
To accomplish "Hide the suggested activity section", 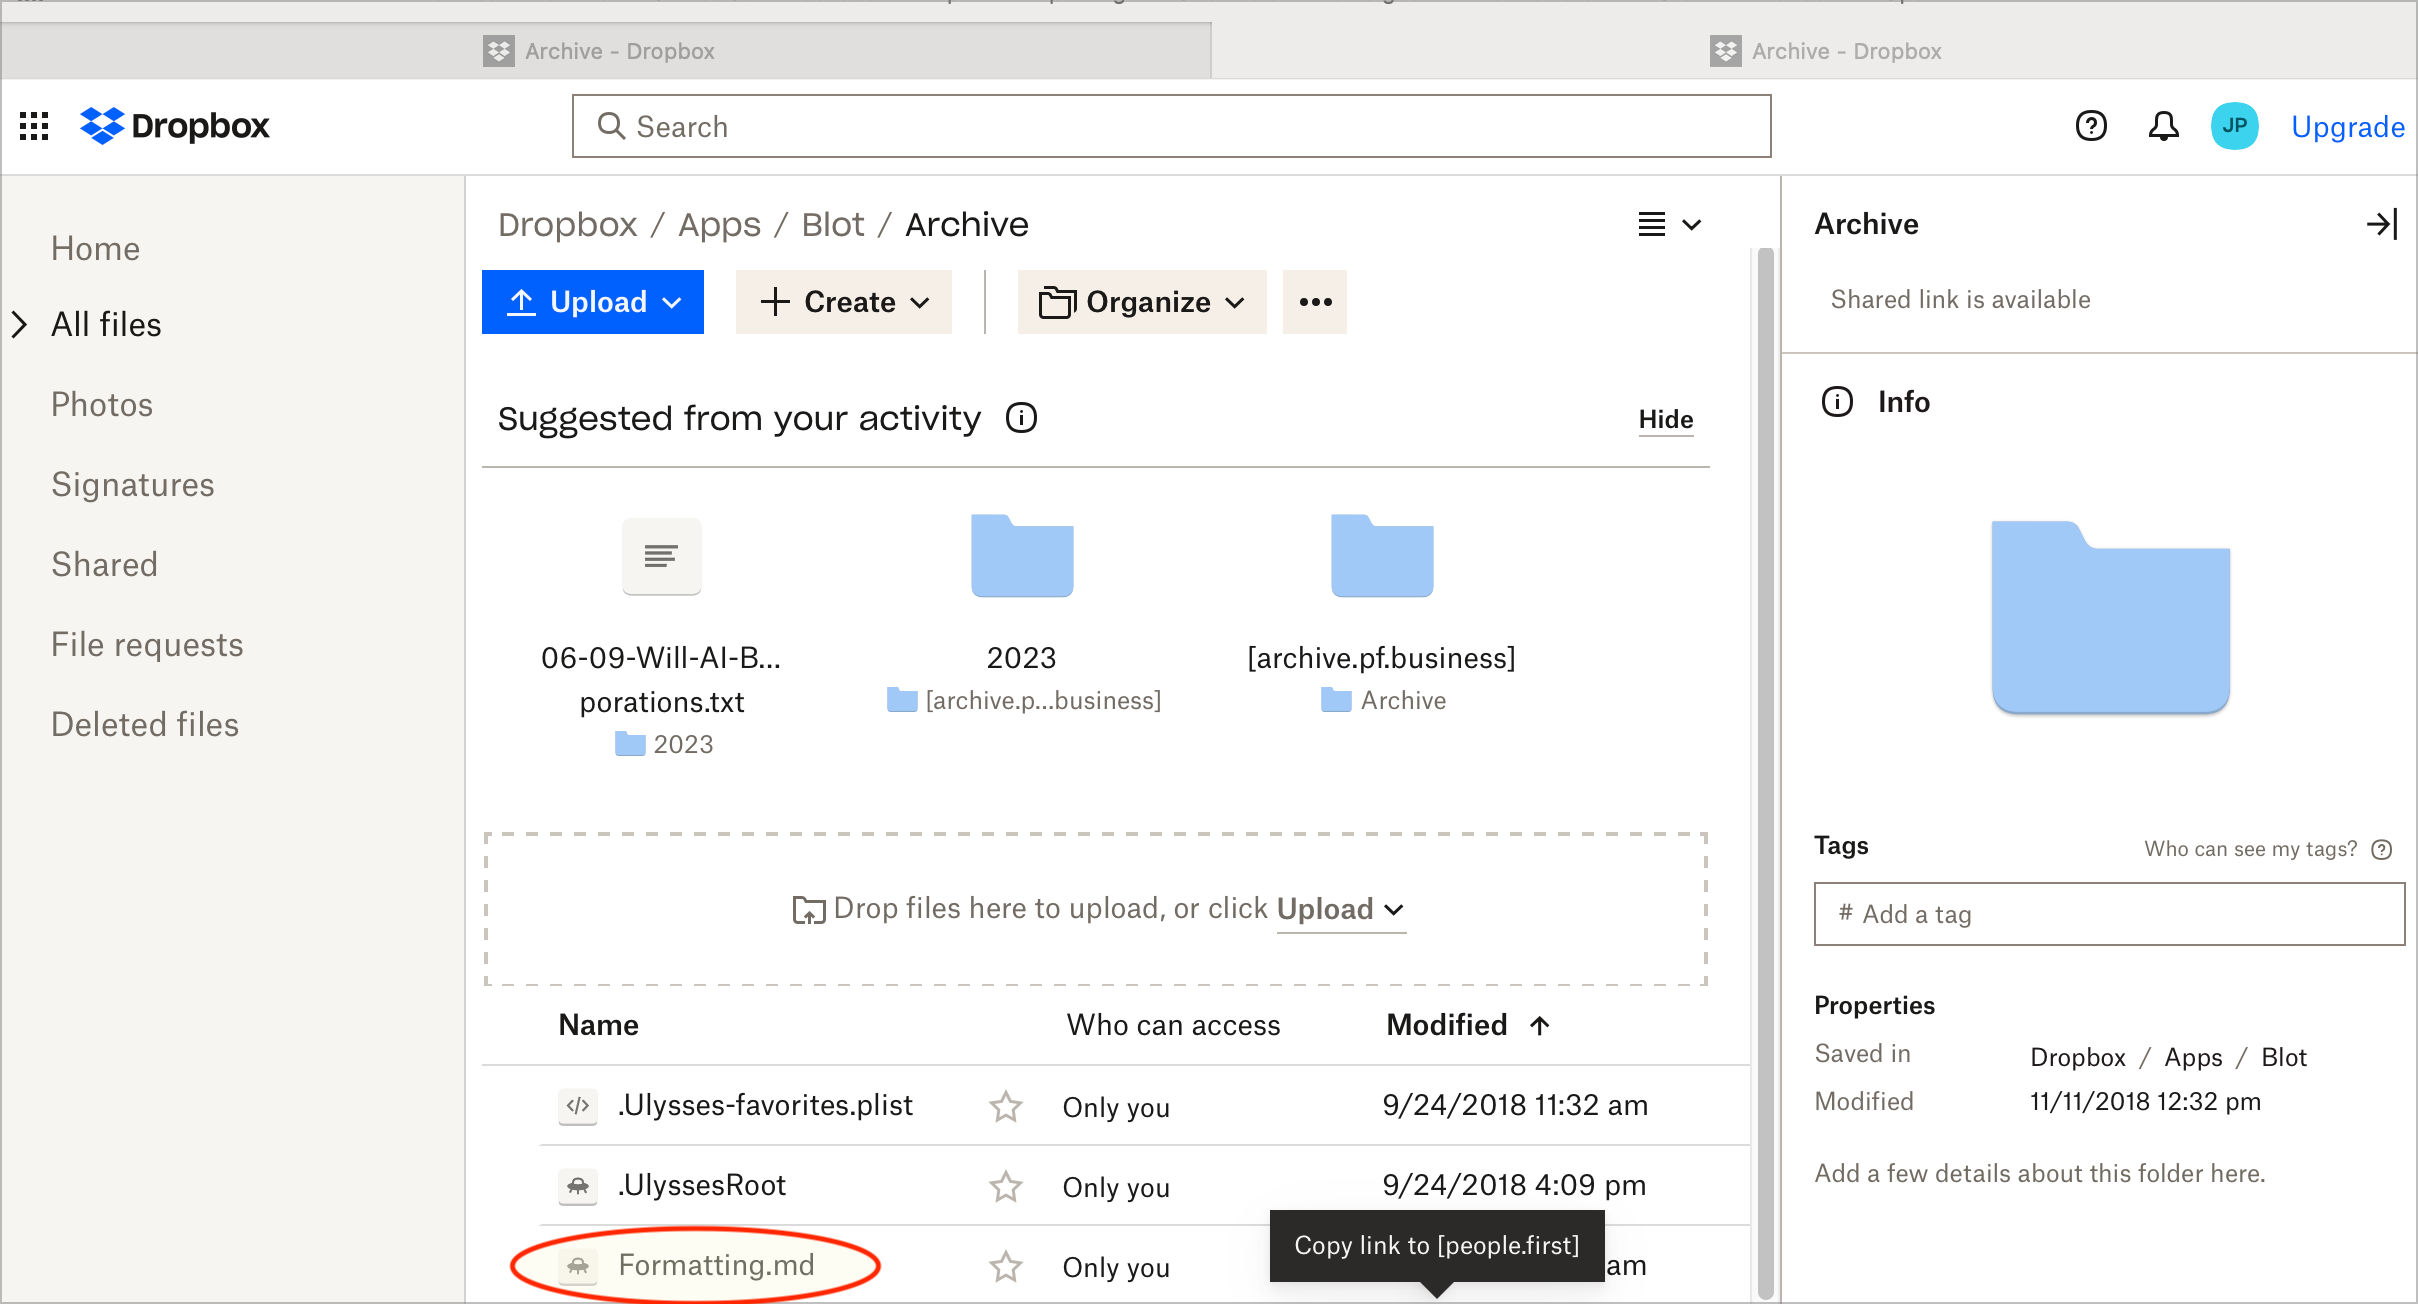I will (x=1666, y=419).
